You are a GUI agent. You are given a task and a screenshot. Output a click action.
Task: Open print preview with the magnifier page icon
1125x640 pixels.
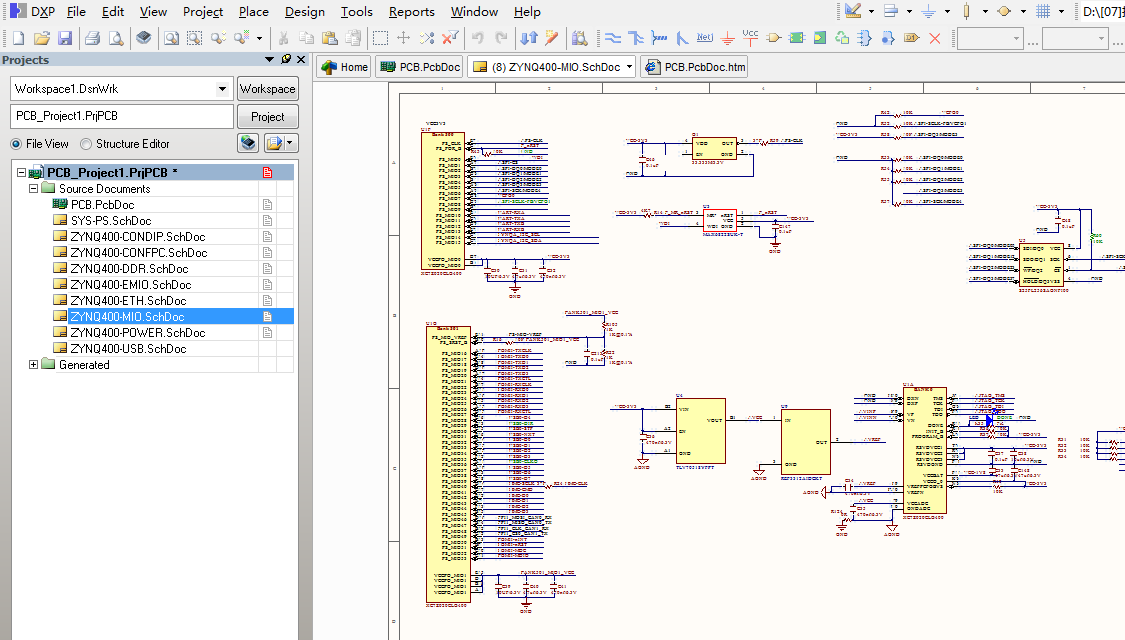116,38
